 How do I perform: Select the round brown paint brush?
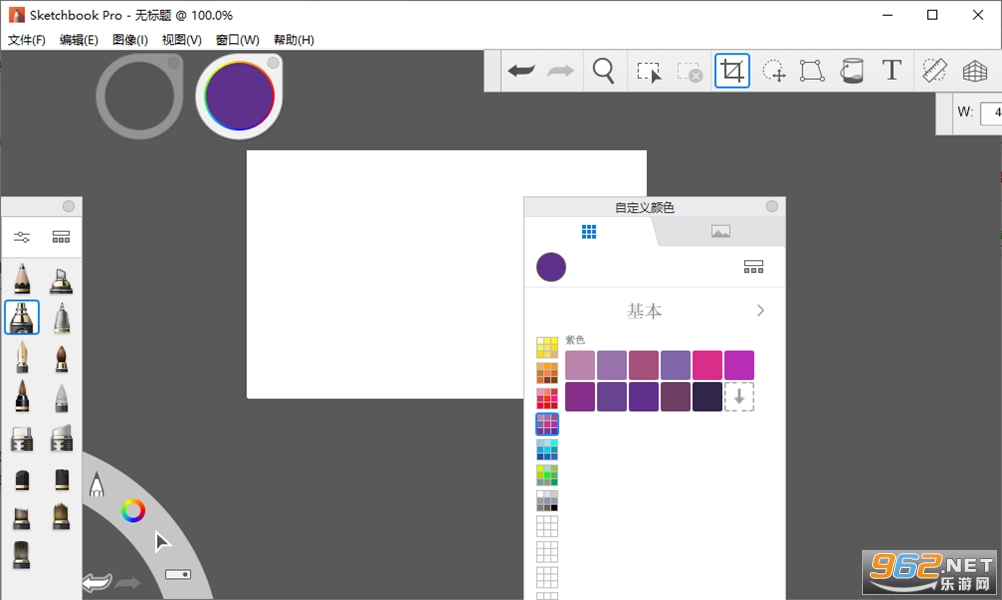tap(61, 358)
